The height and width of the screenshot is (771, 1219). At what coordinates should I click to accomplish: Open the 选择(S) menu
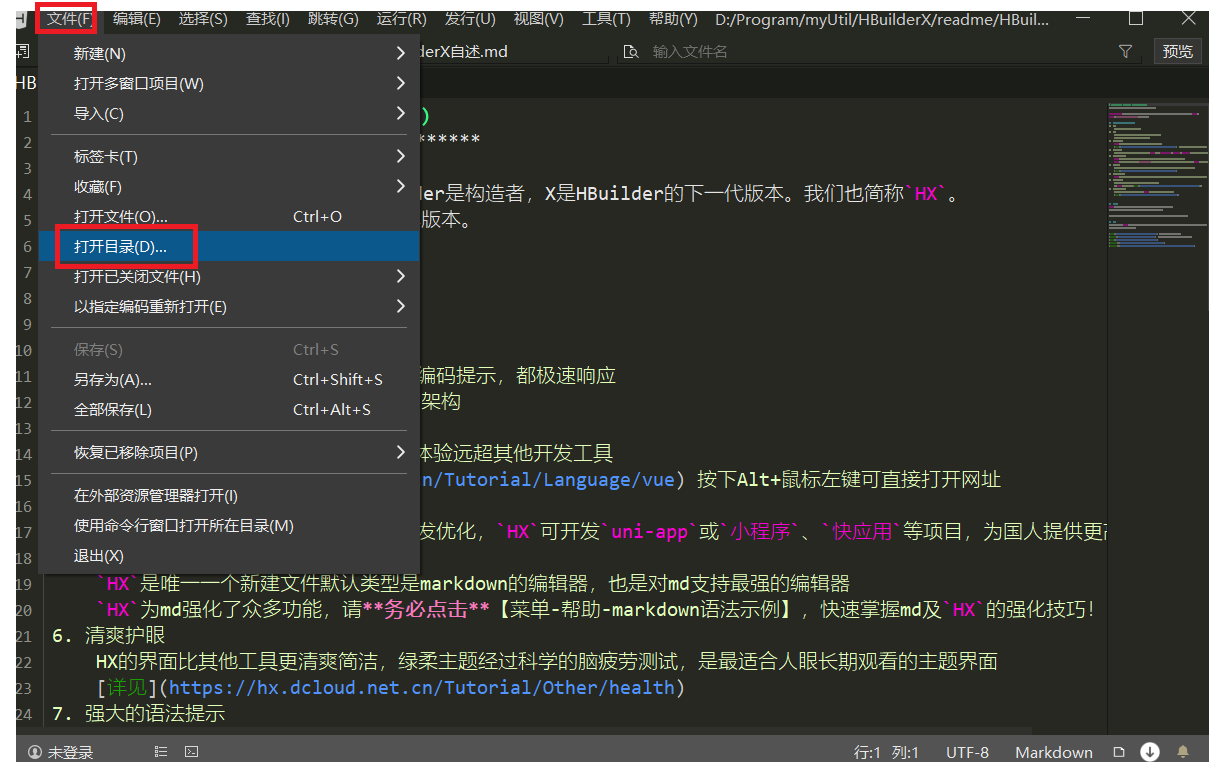(x=203, y=19)
